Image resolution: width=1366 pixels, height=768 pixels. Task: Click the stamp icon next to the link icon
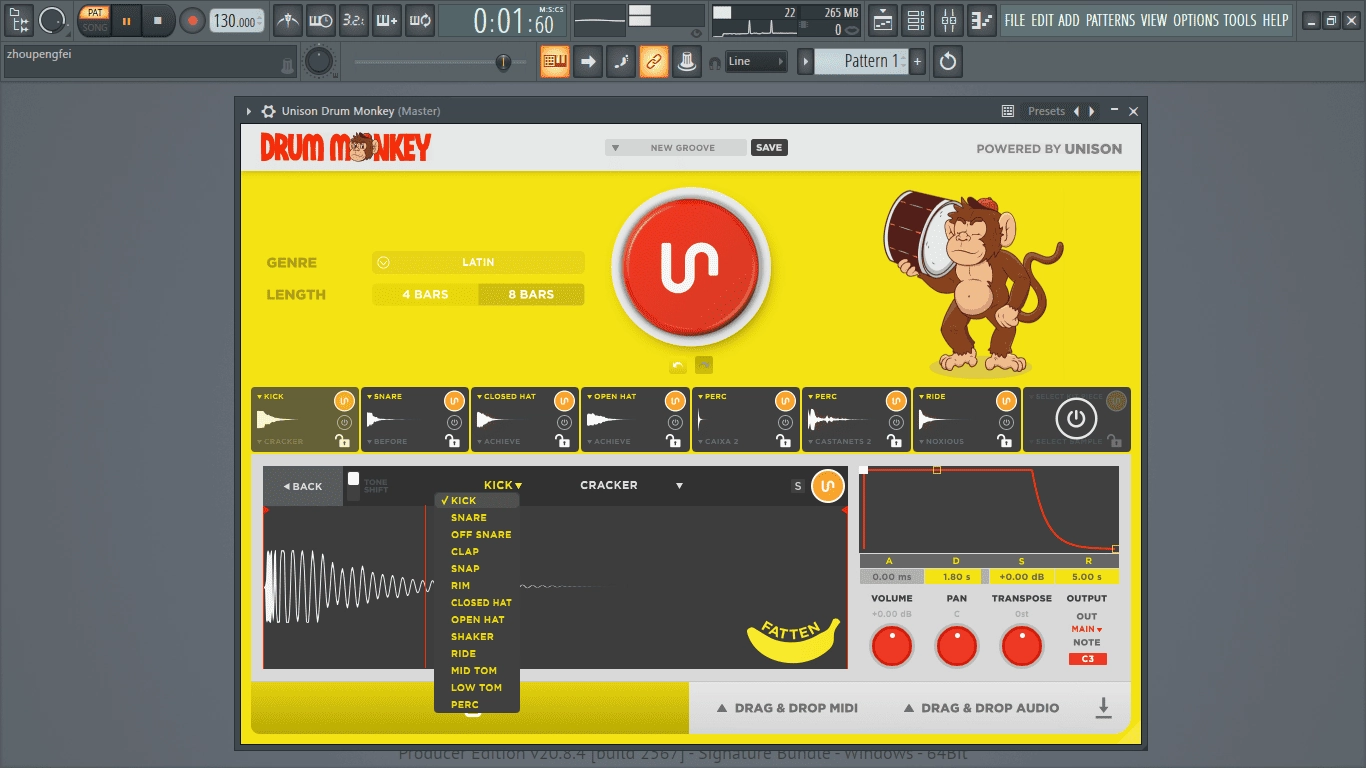687,61
